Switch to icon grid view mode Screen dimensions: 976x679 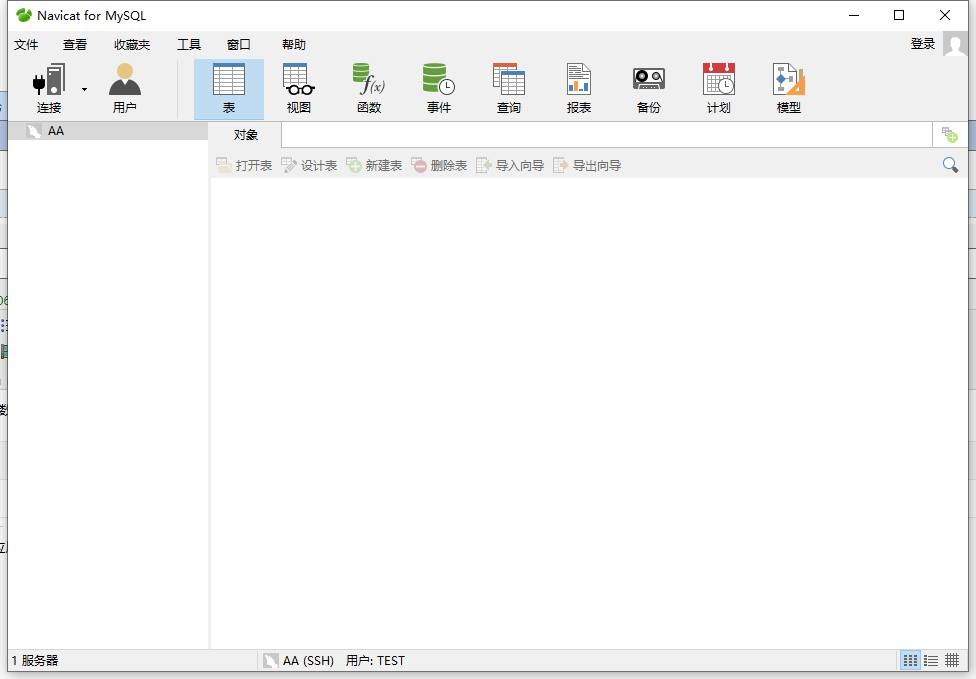pyautogui.click(x=910, y=660)
